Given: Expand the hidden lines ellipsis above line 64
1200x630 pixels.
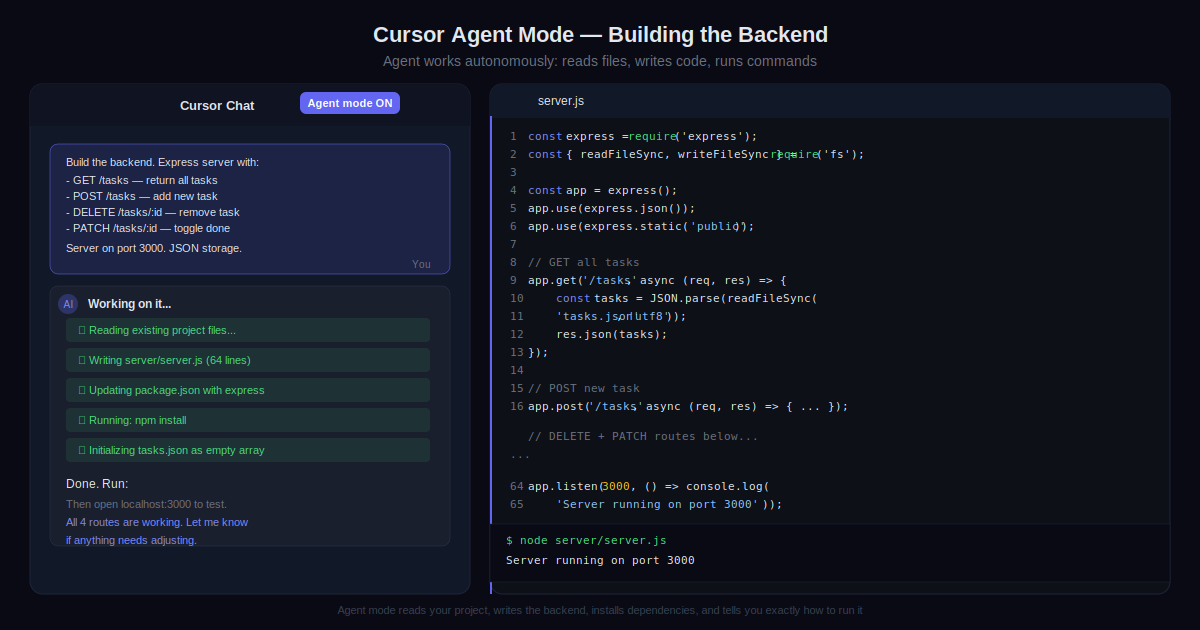Looking at the screenshot, I should (x=520, y=455).
